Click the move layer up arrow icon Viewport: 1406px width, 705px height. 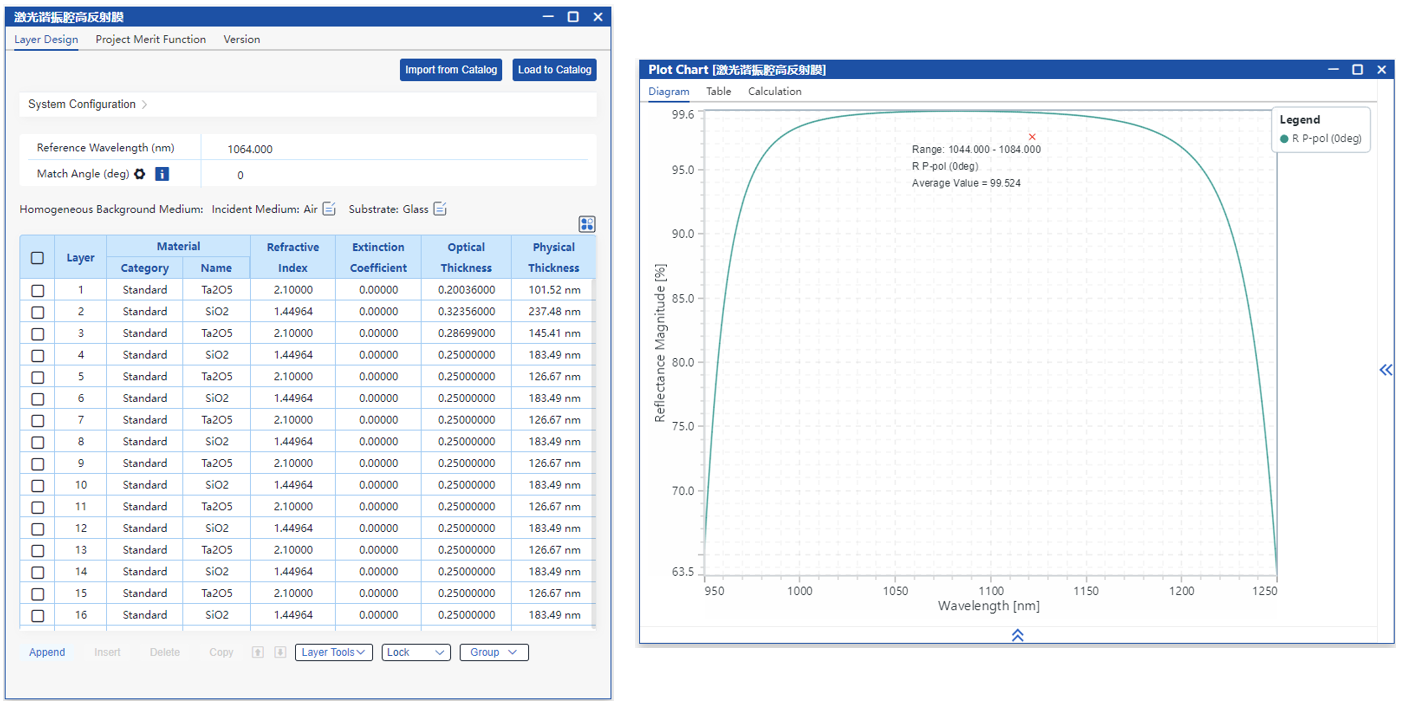point(258,652)
